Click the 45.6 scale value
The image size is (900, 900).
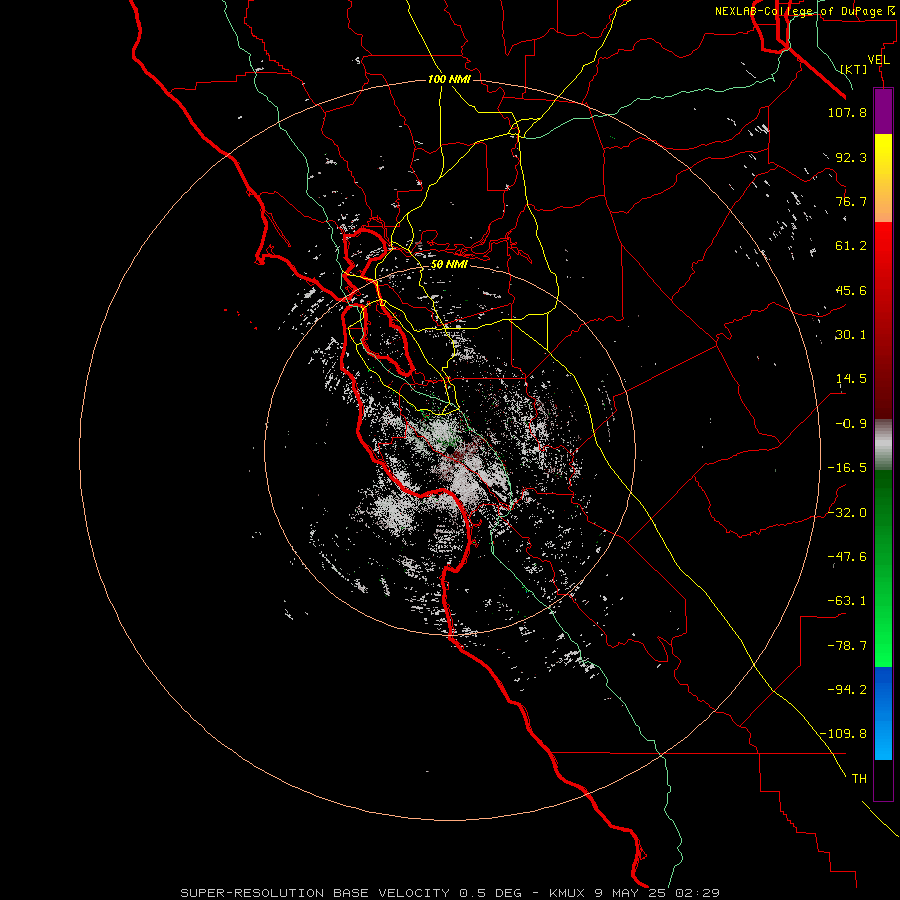click(x=851, y=290)
